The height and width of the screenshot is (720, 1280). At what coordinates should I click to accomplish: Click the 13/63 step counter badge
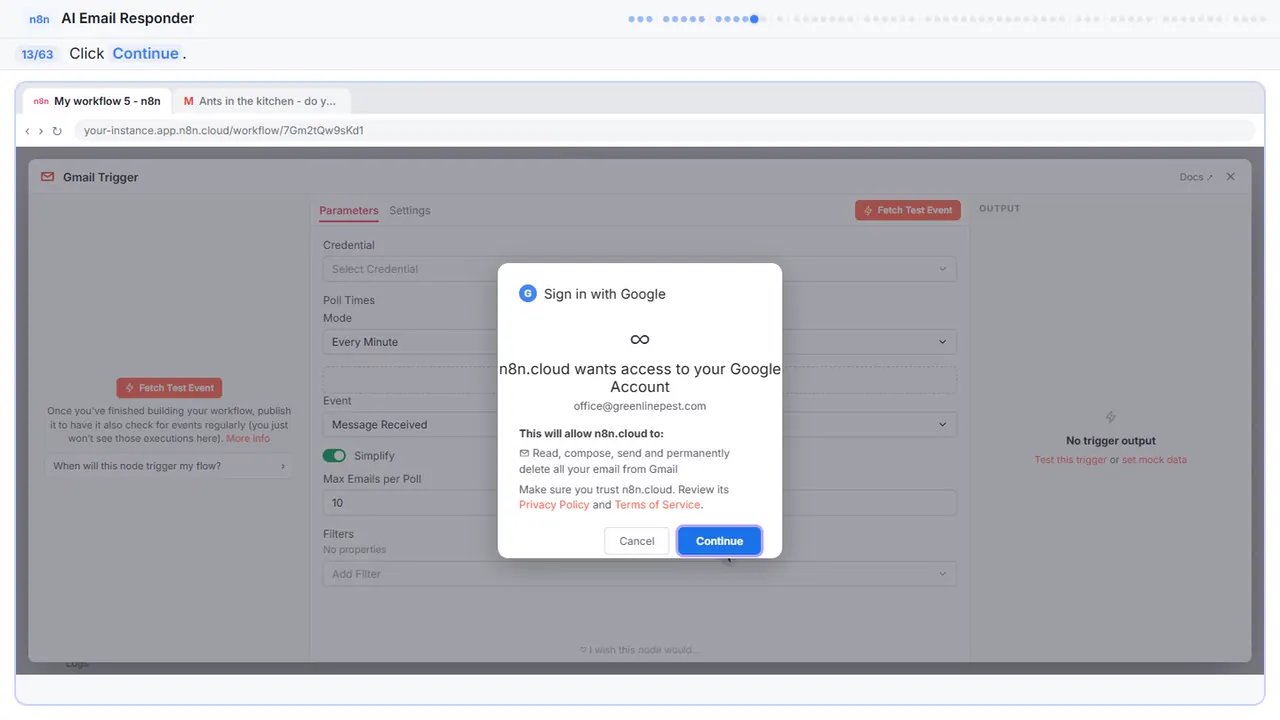[37, 54]
